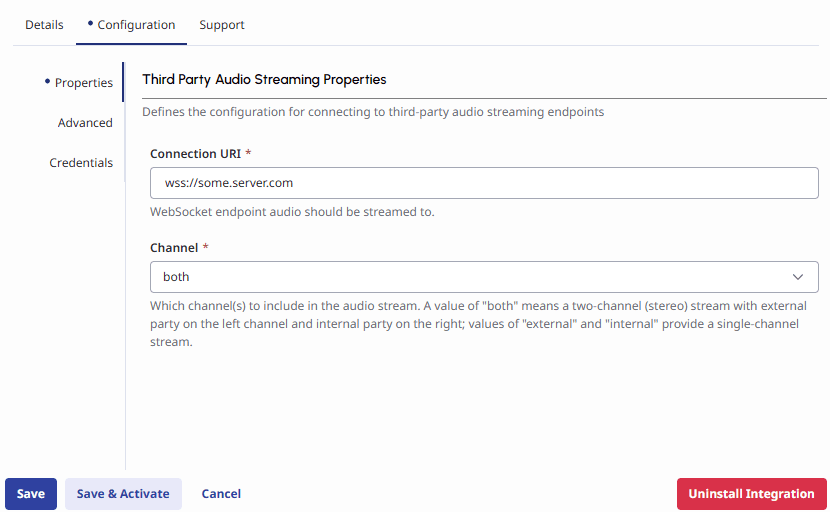This screenshot has height=512, width=830.
Task: Open the Support tab
Action: (222, 25)
